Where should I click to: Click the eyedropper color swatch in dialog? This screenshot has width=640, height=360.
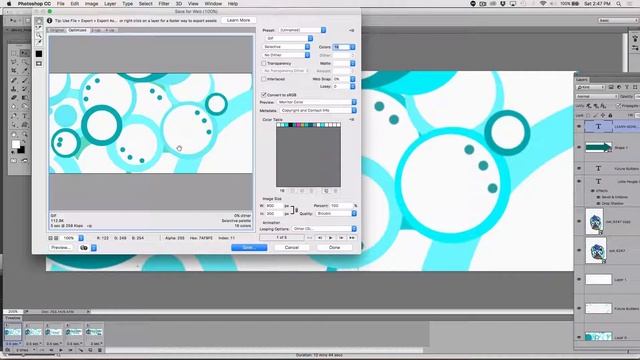(x=39, y=54)
